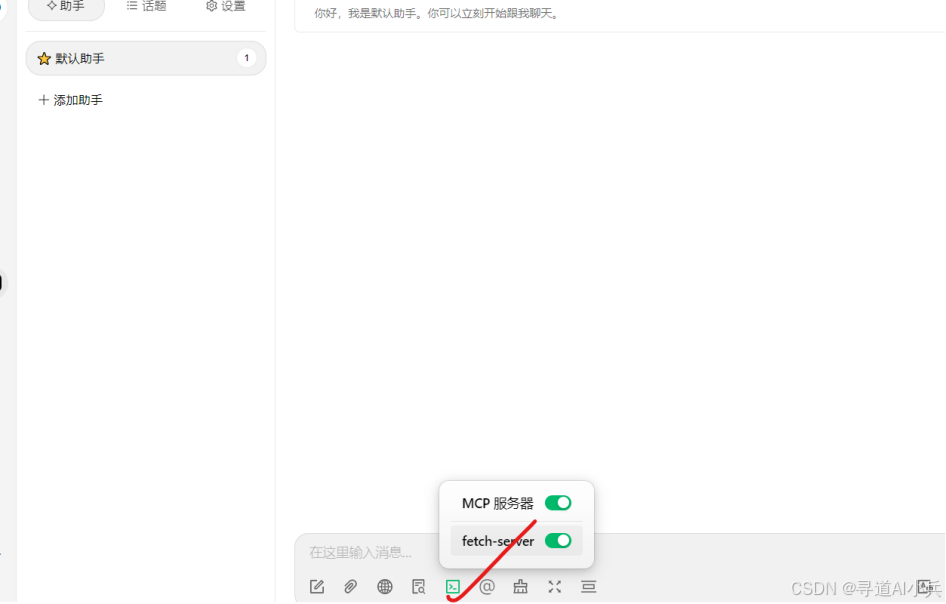Viewport: 946px width, 604px height.
Task: Toggle the MCP 服务器 switch off
Action: click(x=558, y=502)
